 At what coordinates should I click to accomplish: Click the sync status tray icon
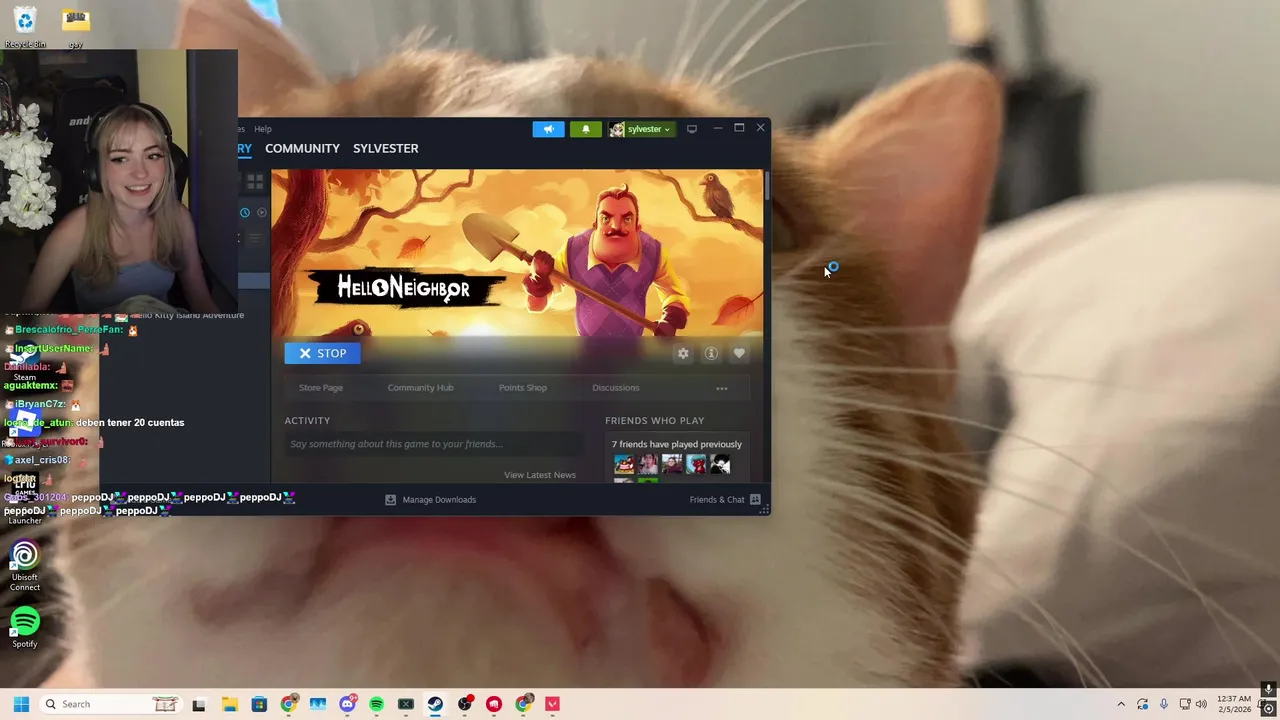pos(1142,704)
